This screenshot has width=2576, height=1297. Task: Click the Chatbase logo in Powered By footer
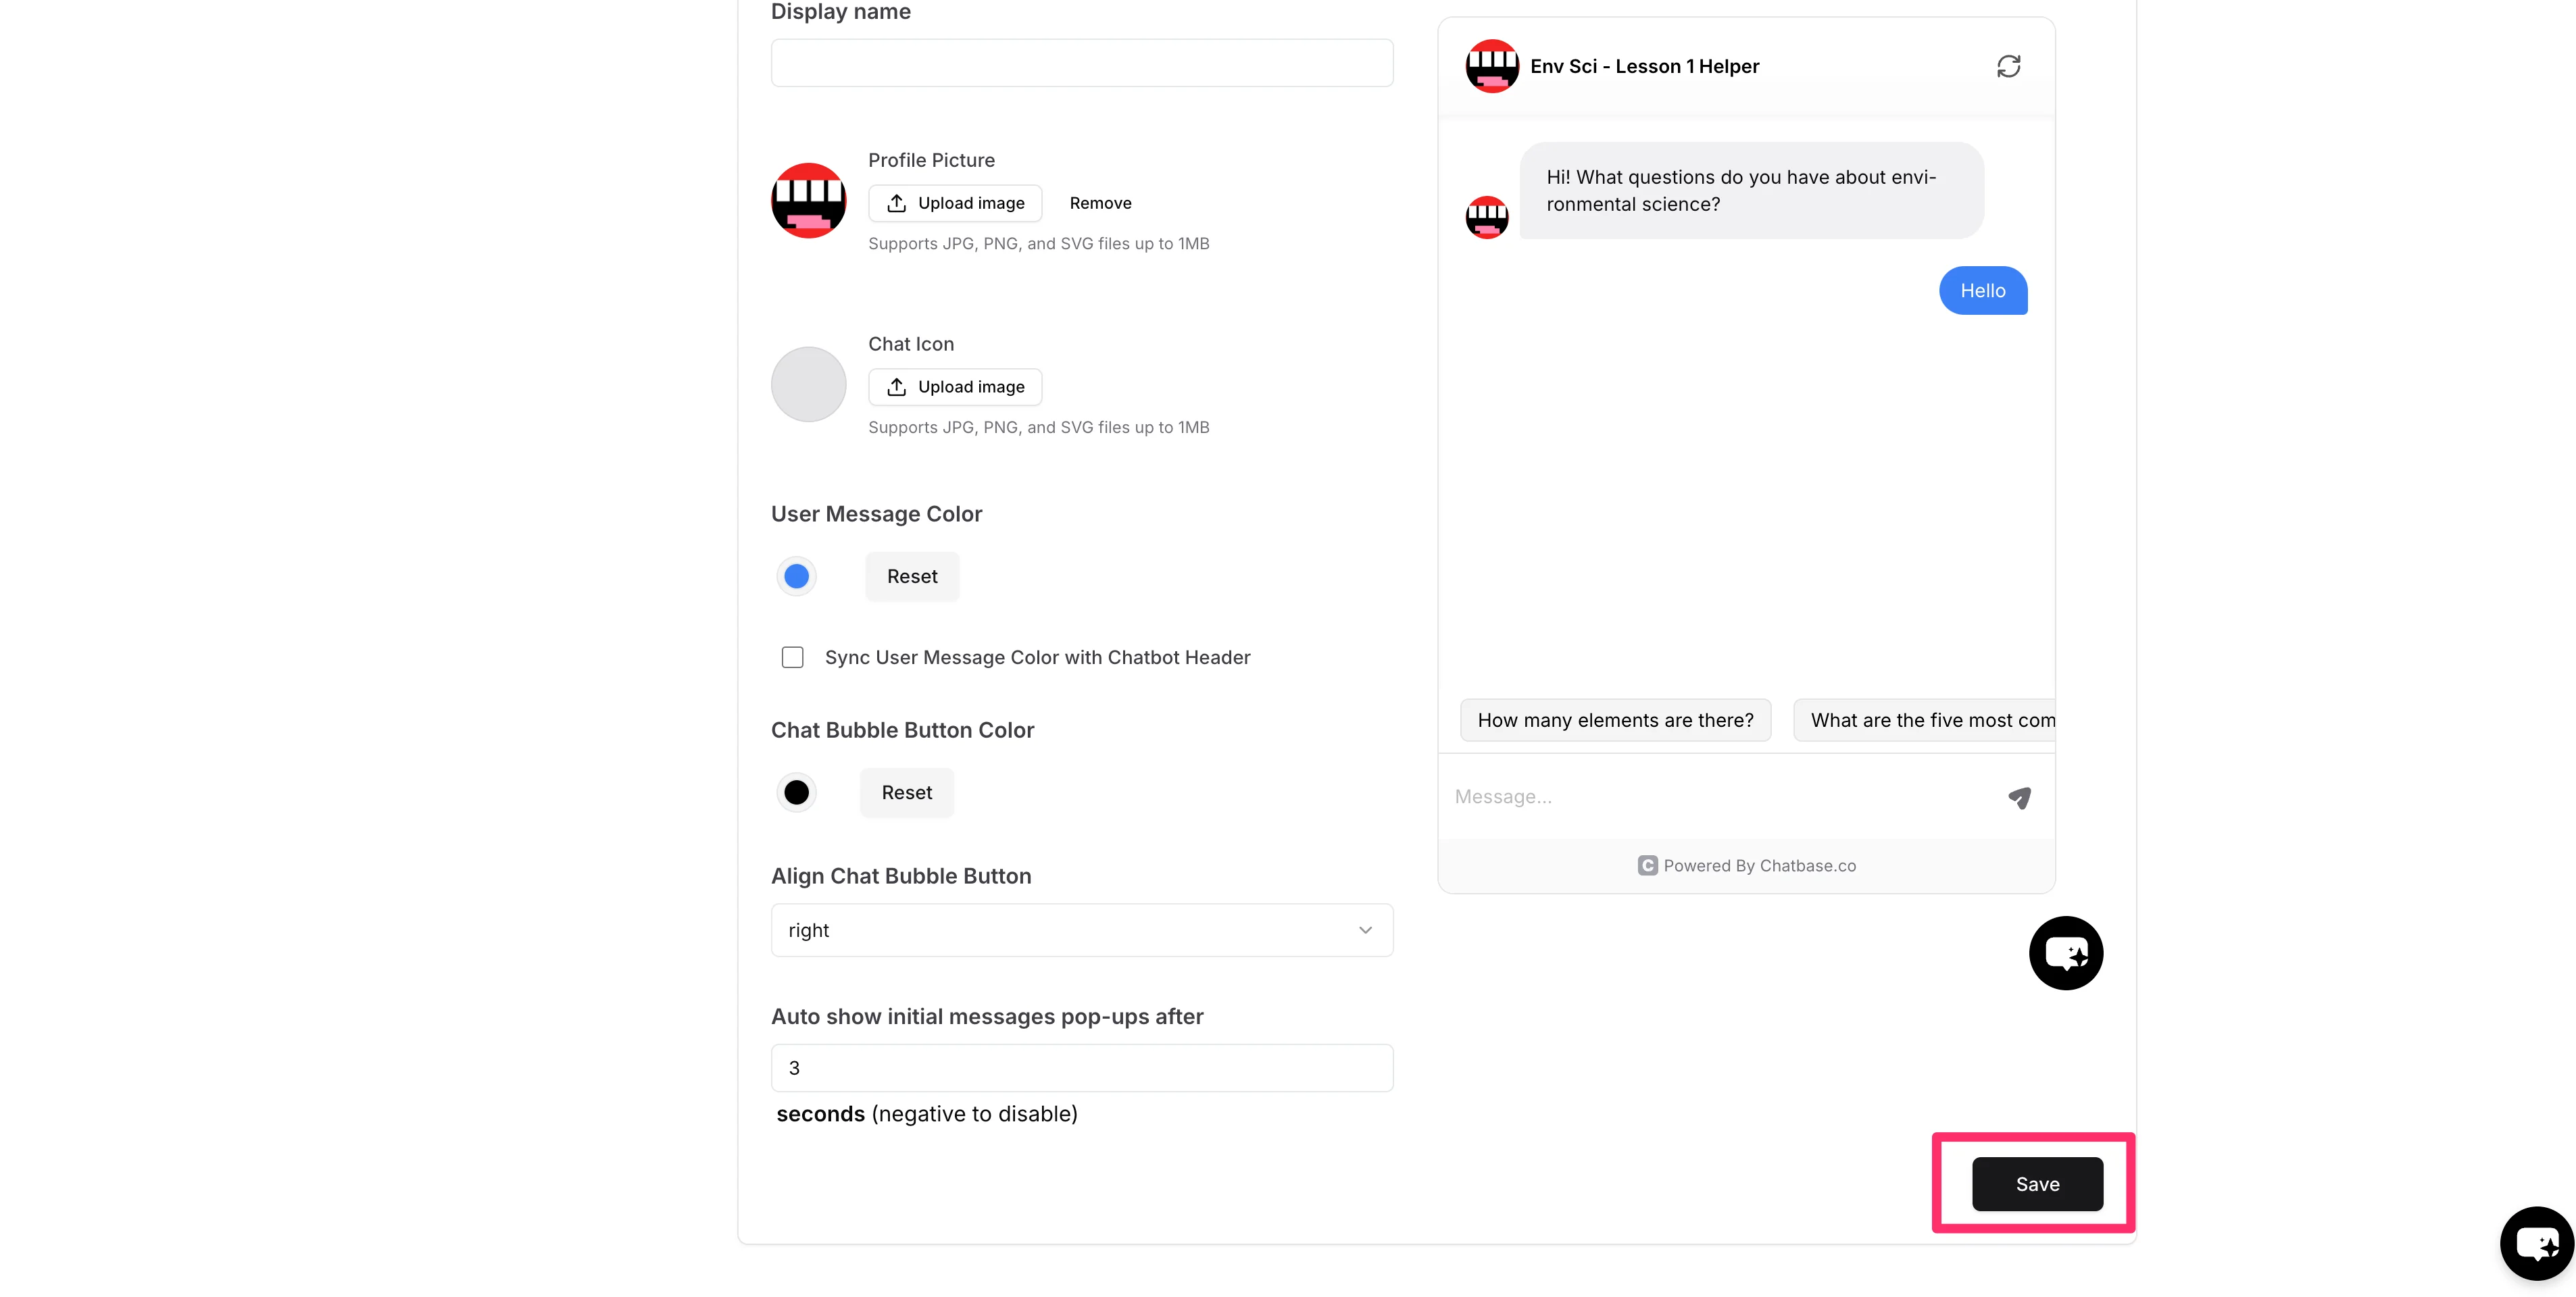tap(1647, 866)
